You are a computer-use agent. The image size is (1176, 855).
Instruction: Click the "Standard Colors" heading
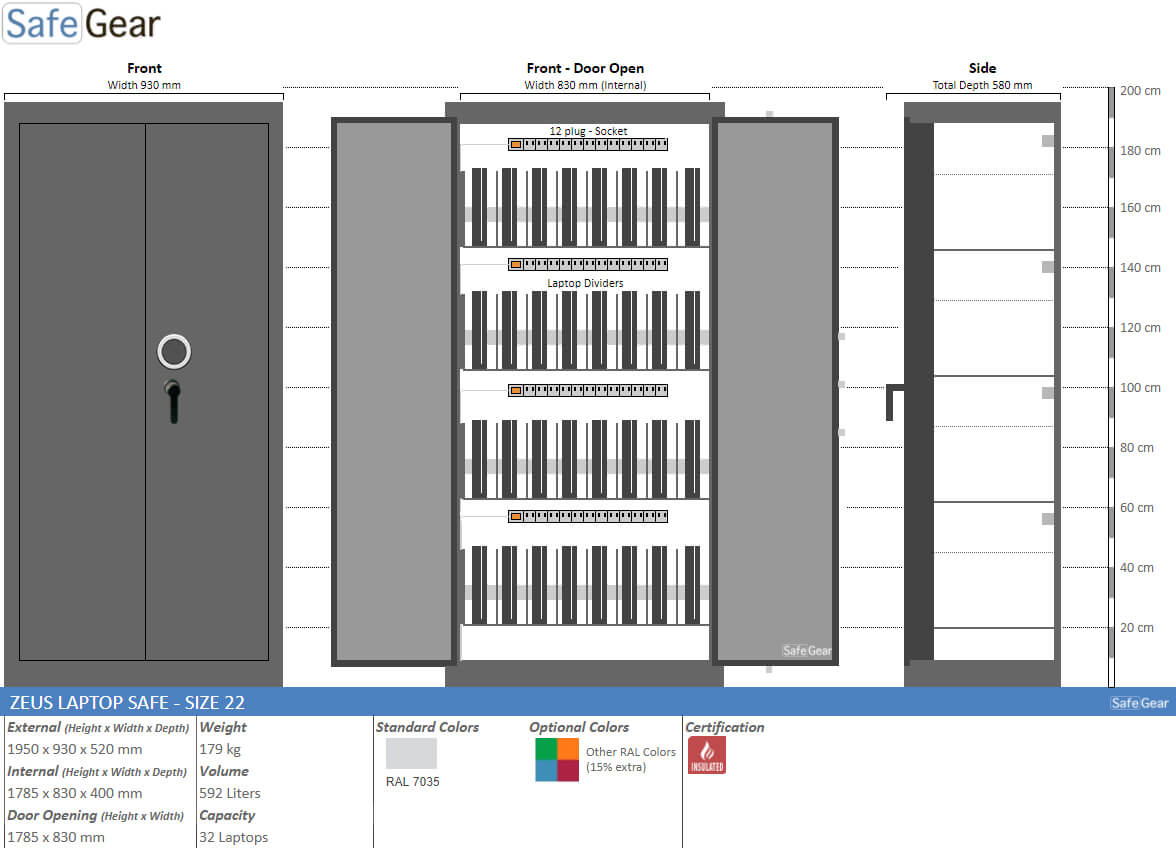pos(427,728)
